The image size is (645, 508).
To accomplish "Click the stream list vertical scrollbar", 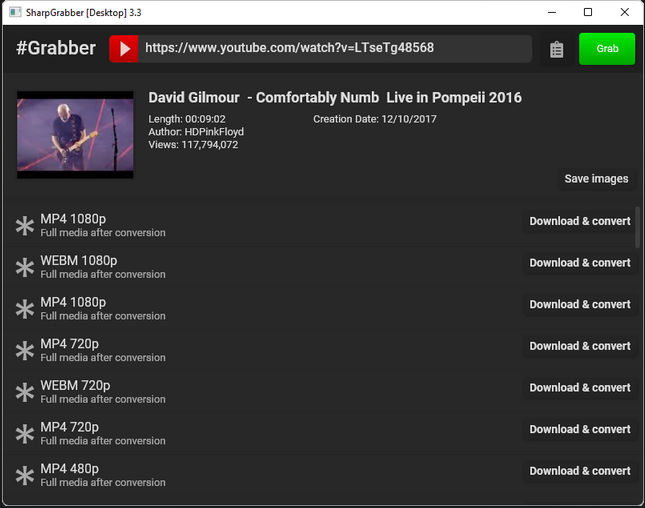I will coord(638,227).
